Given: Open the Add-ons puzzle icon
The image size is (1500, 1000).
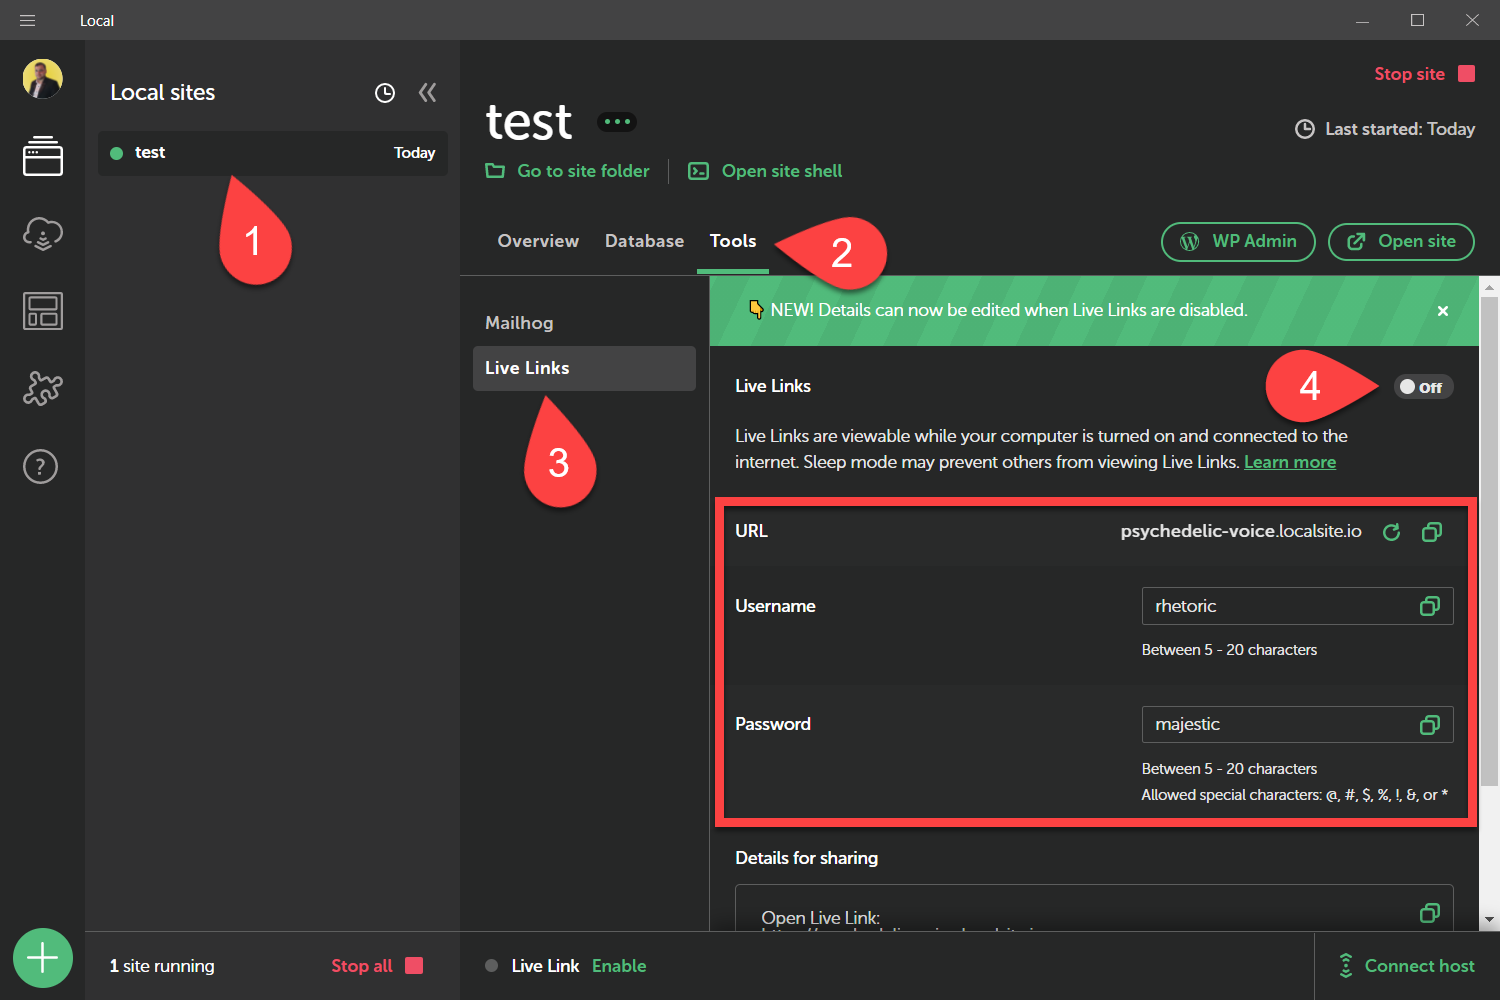Looking at the screenshot, I should coord(42,388).
